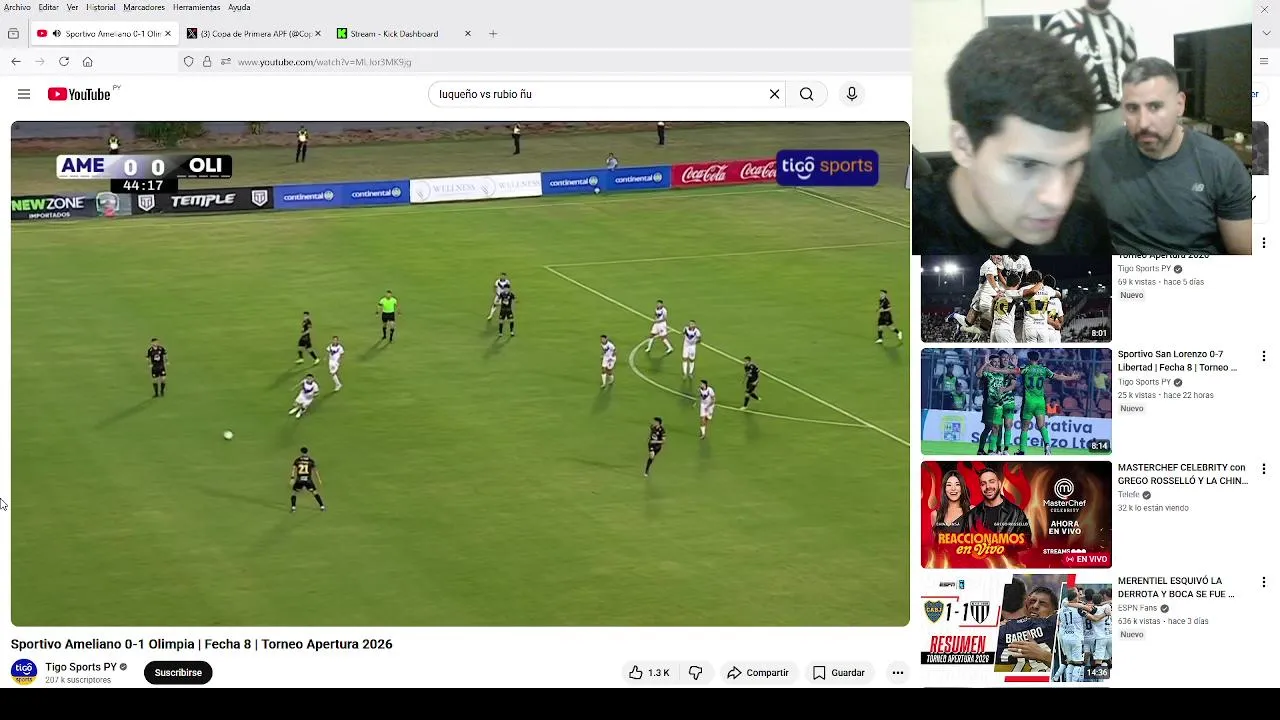Screen dimensions: 1280x720
Task: Close the Copa de Primera APF tab
Action: 318,34
